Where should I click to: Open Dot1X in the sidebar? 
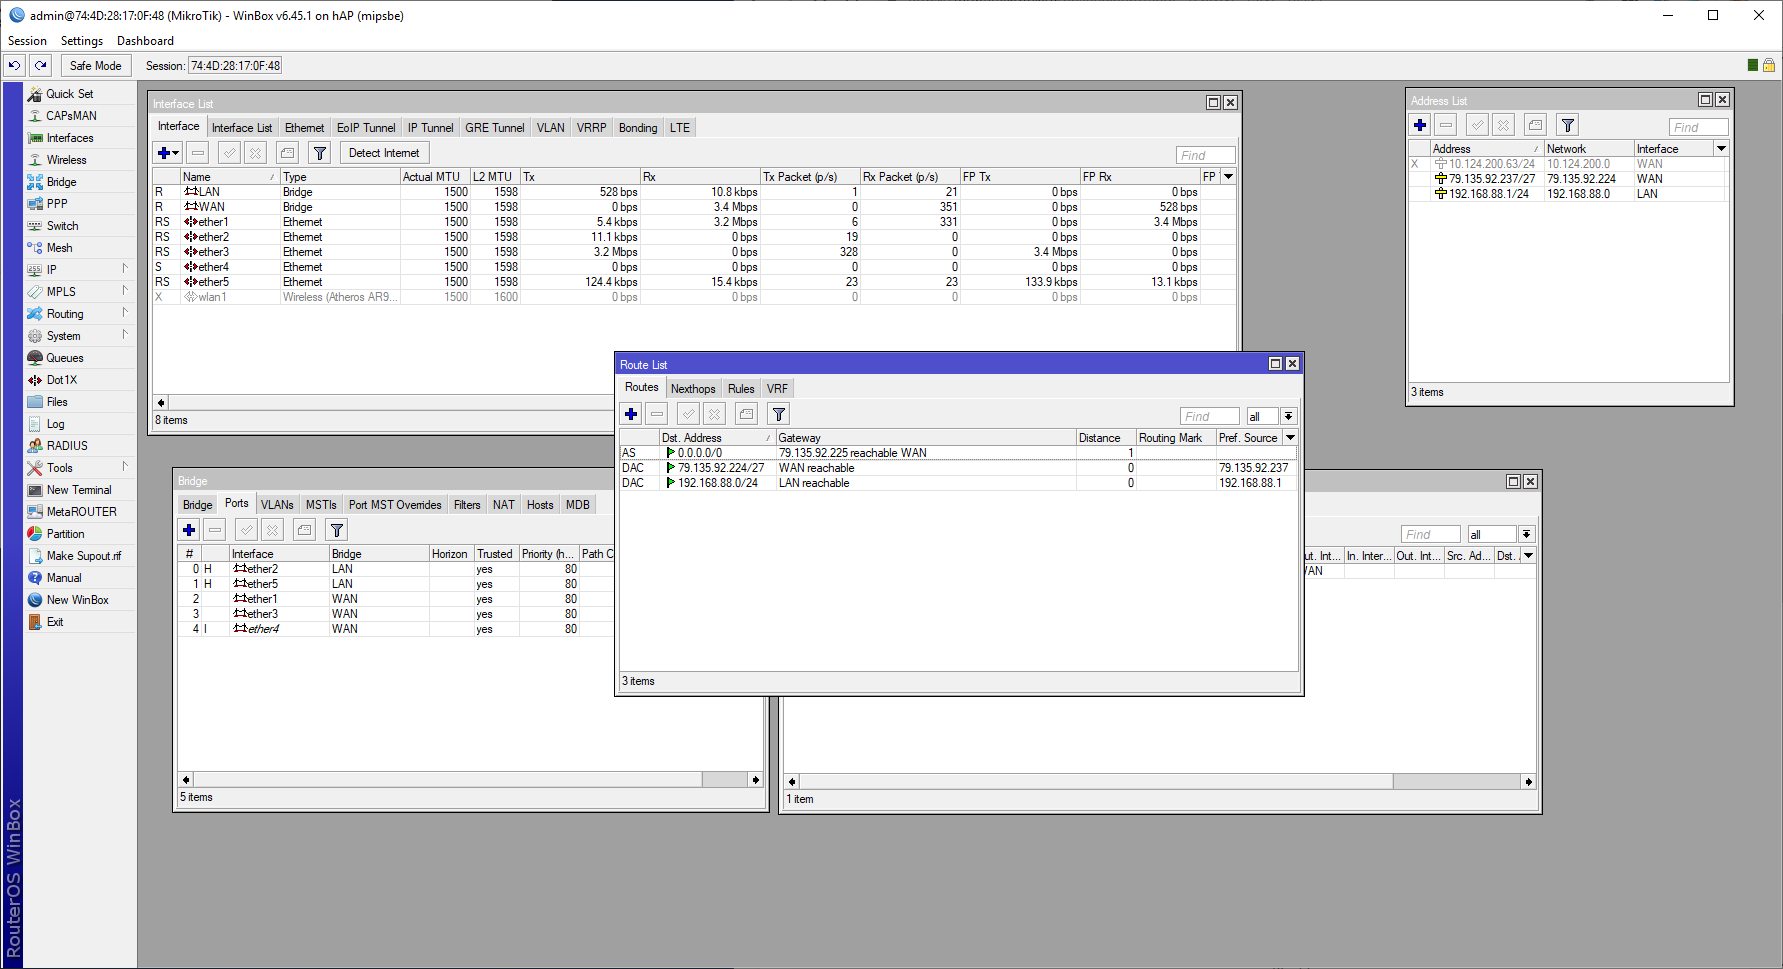61,380
